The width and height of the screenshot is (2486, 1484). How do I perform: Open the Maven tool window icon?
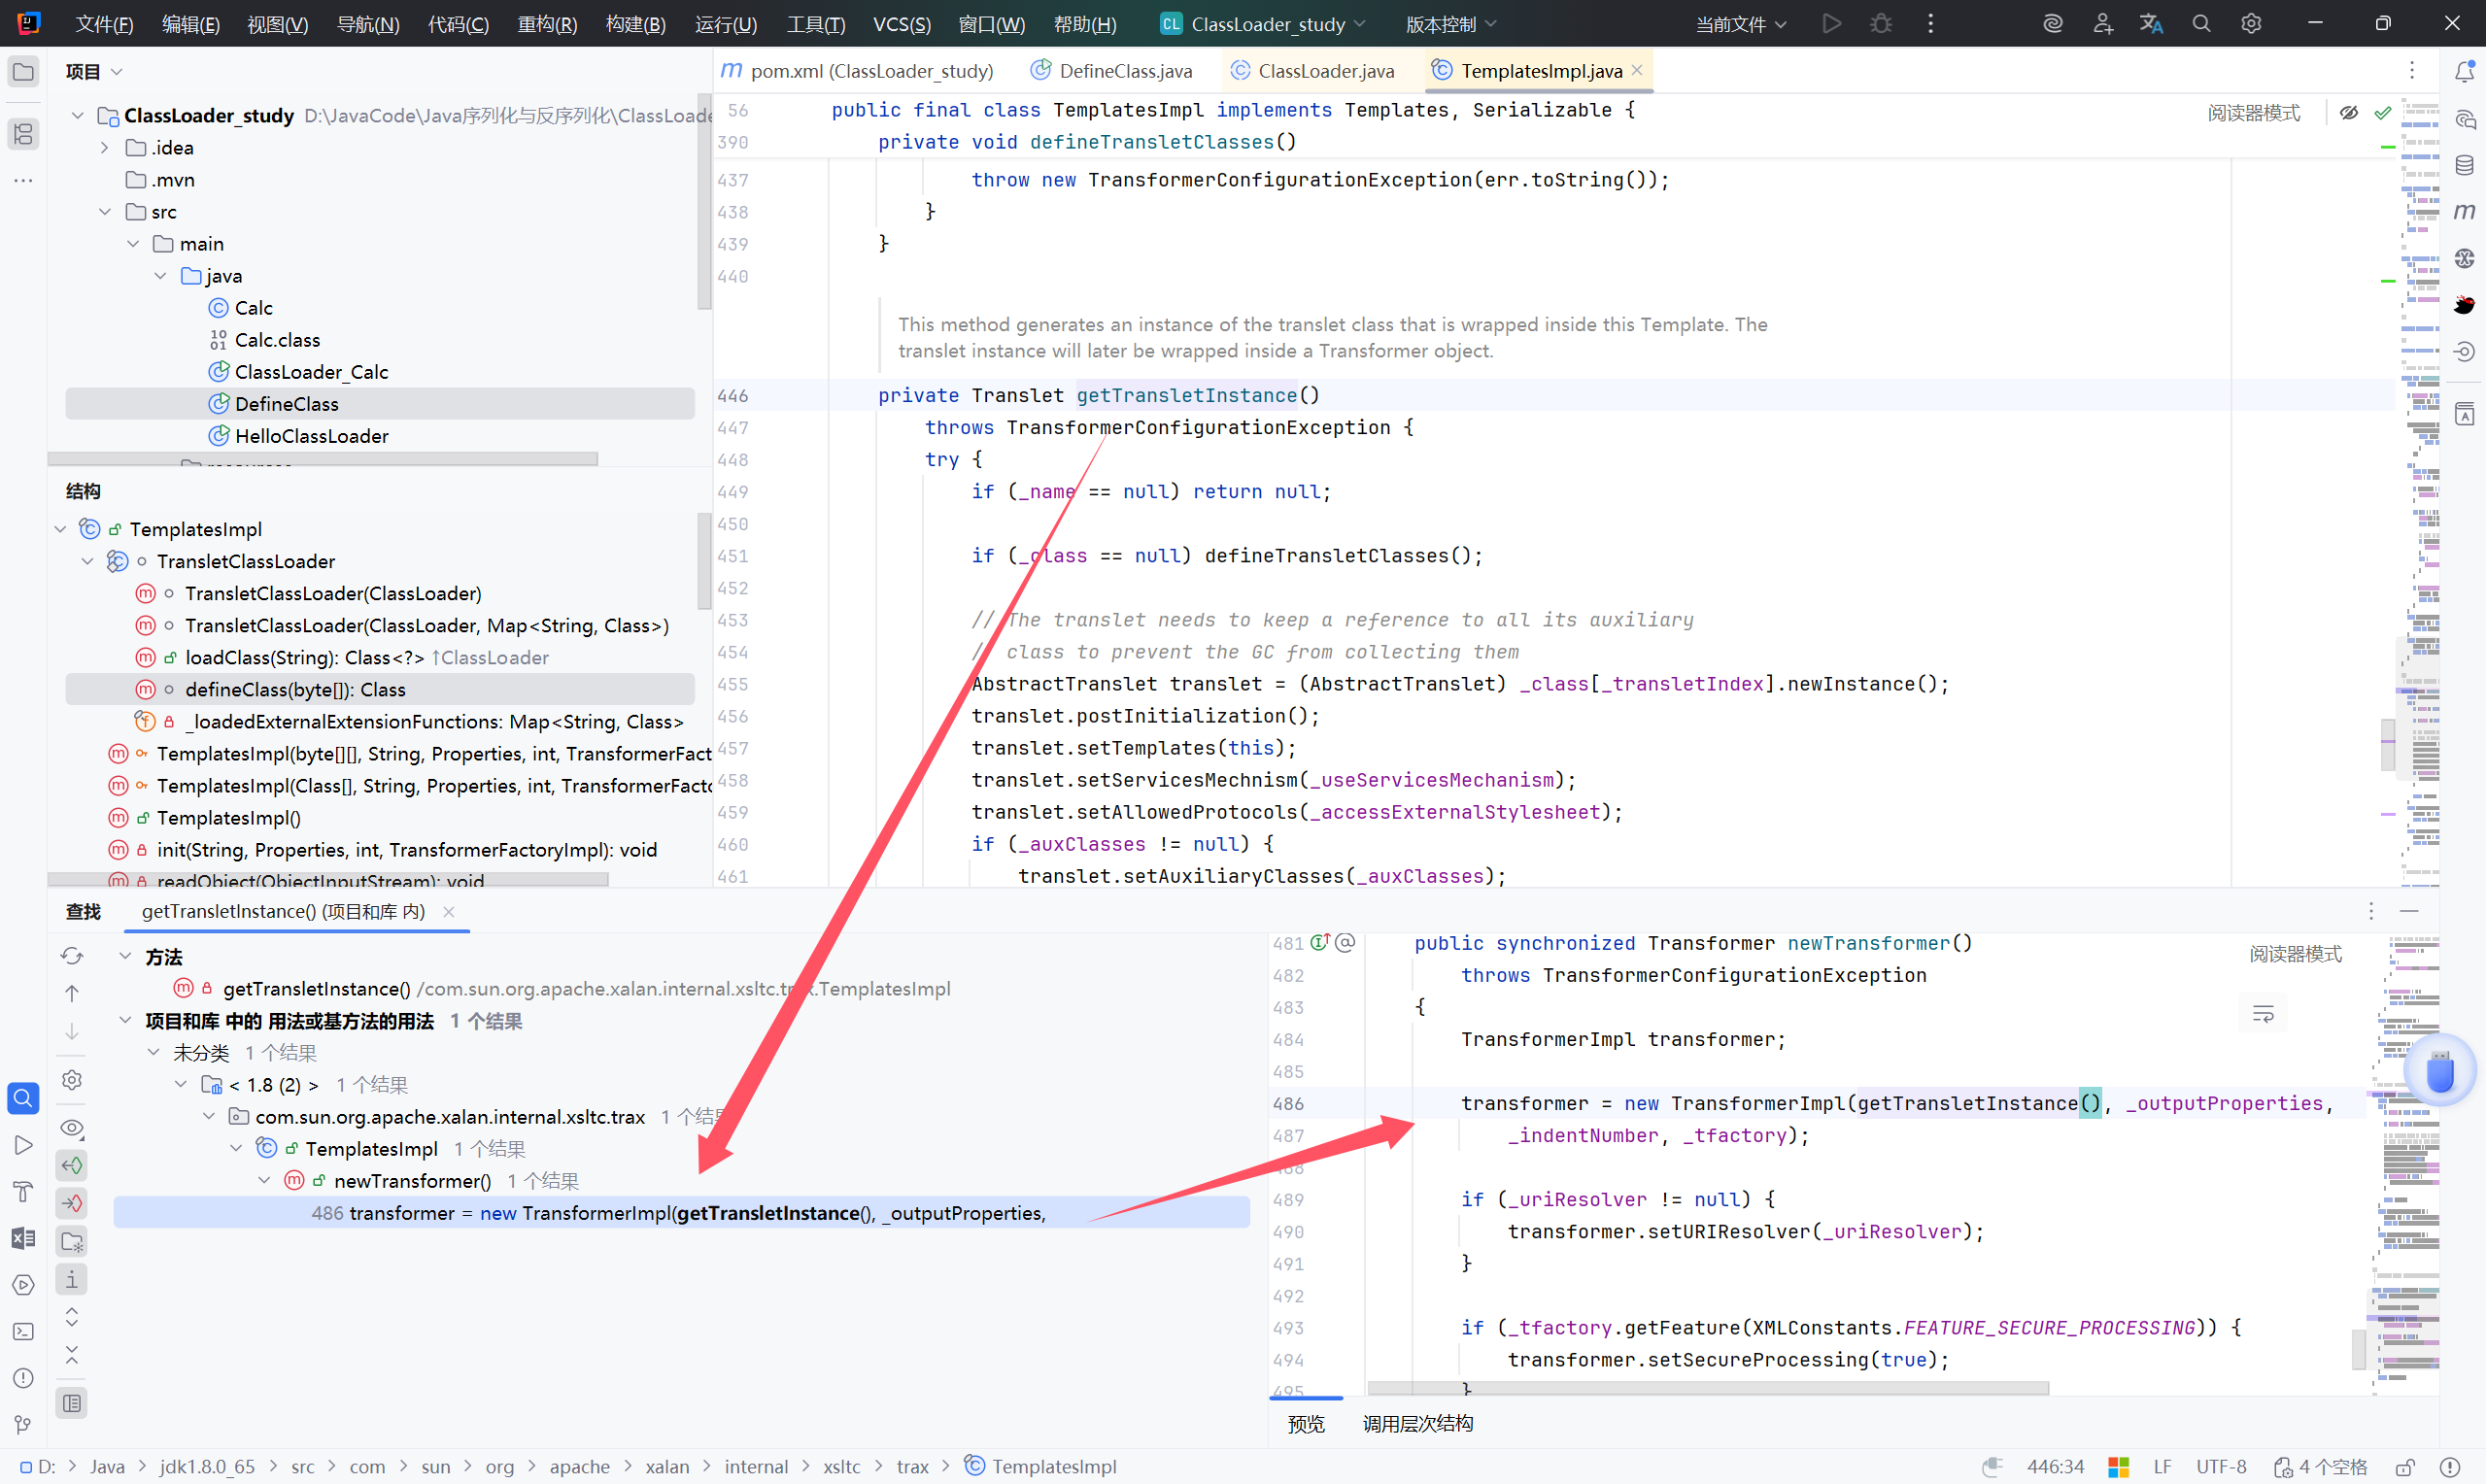coord(2464,211)
